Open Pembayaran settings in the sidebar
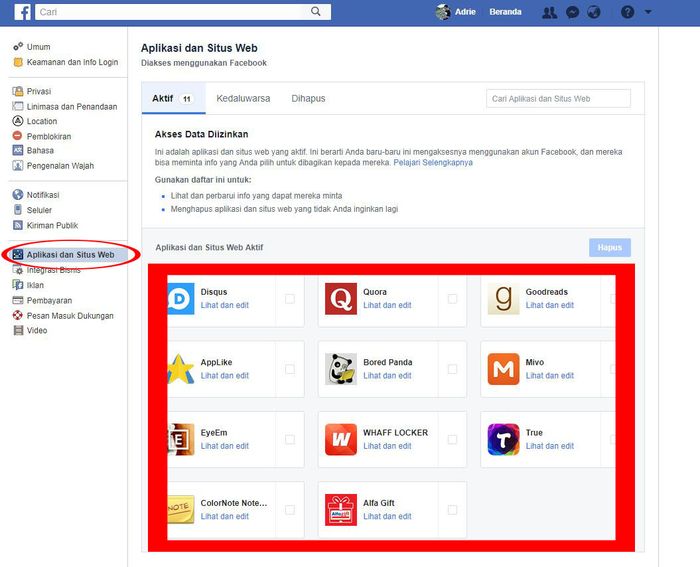 point(49,300)
